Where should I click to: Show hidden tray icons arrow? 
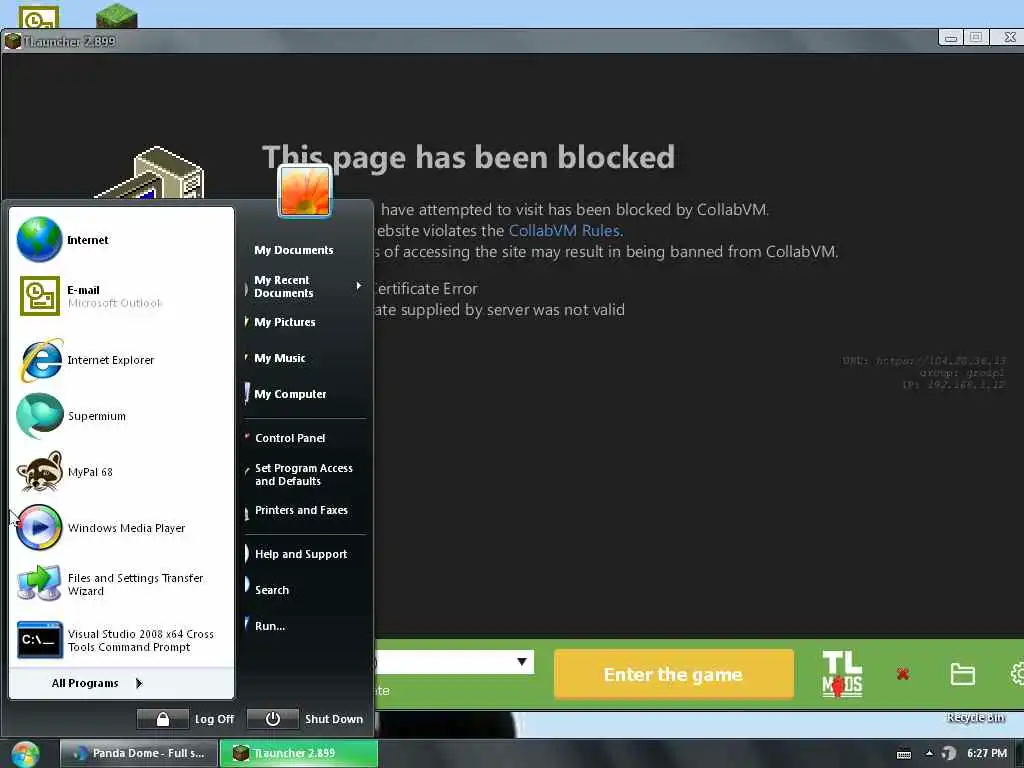929,753
